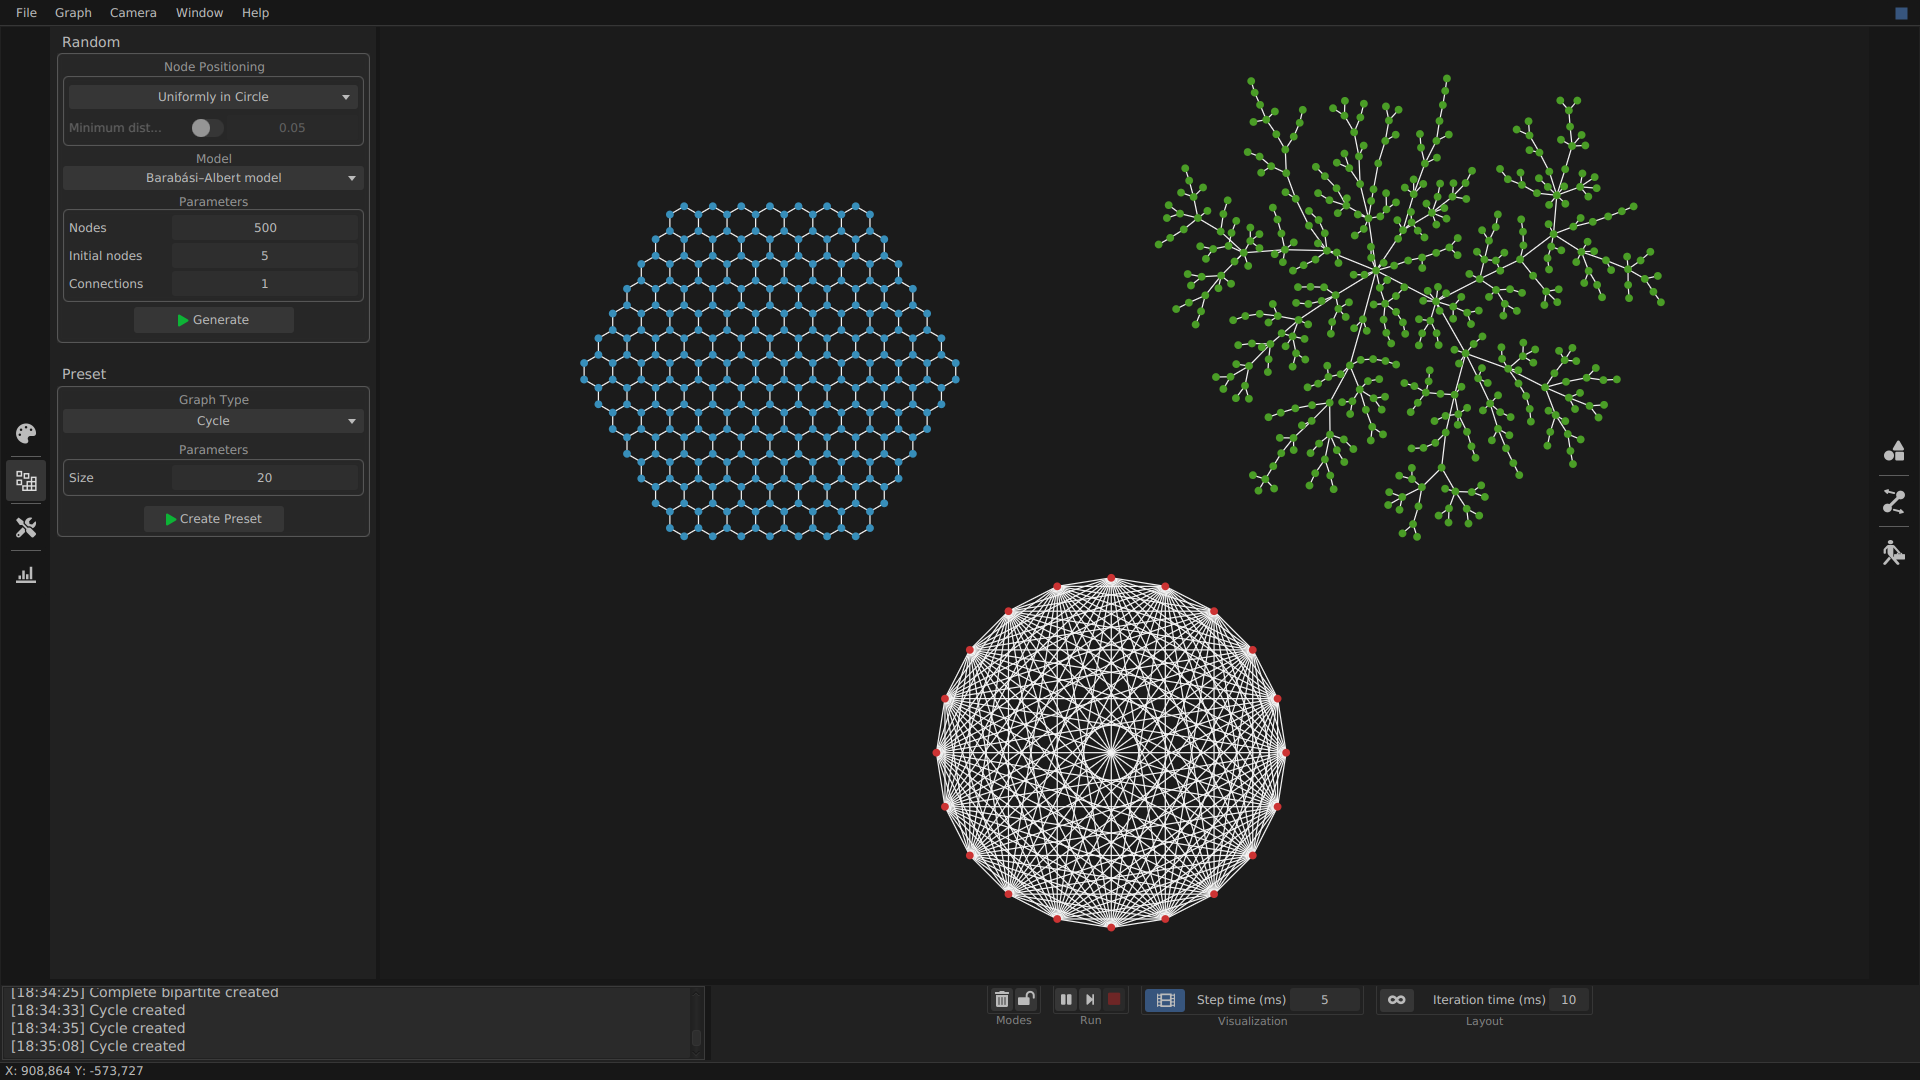Open the tools sidebar icon
1920x1080 pixels.
pos(26,527)
